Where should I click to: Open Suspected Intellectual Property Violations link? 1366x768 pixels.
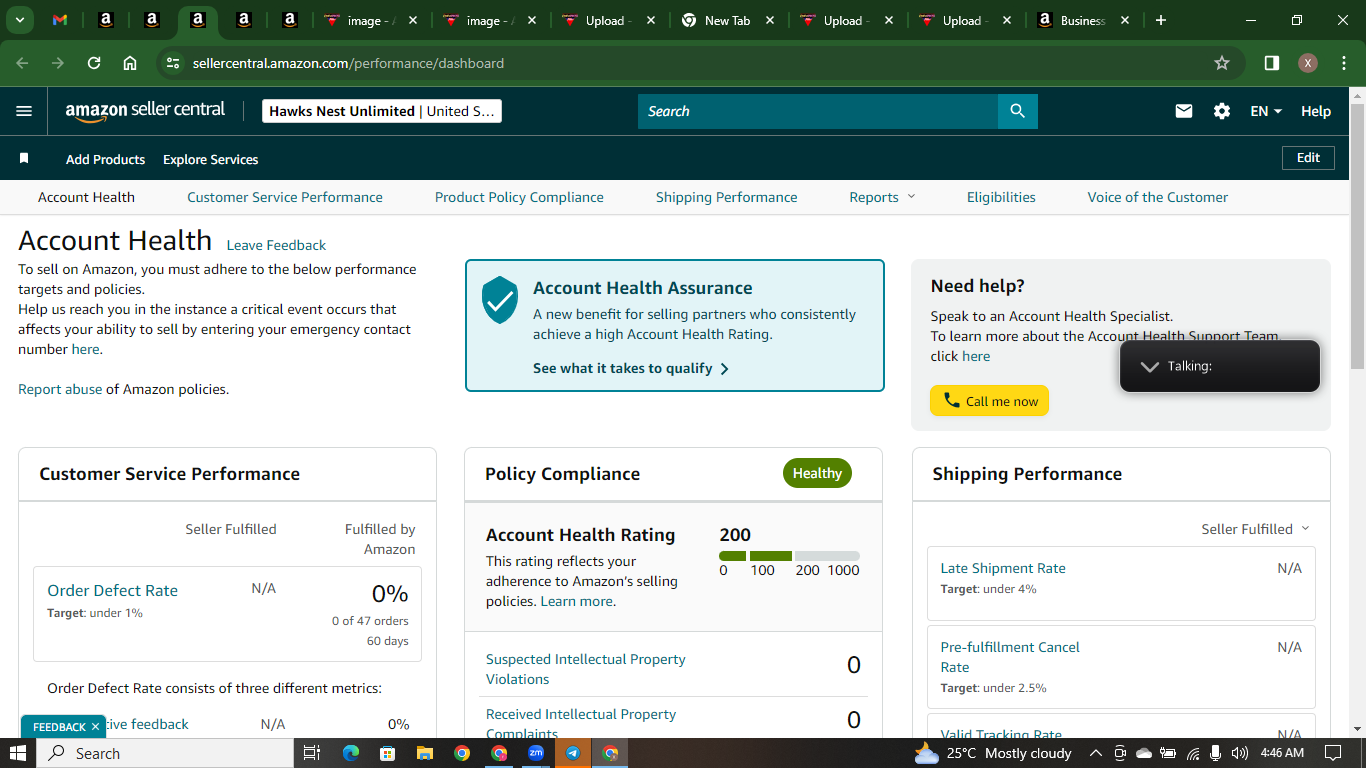pos(586,669)
